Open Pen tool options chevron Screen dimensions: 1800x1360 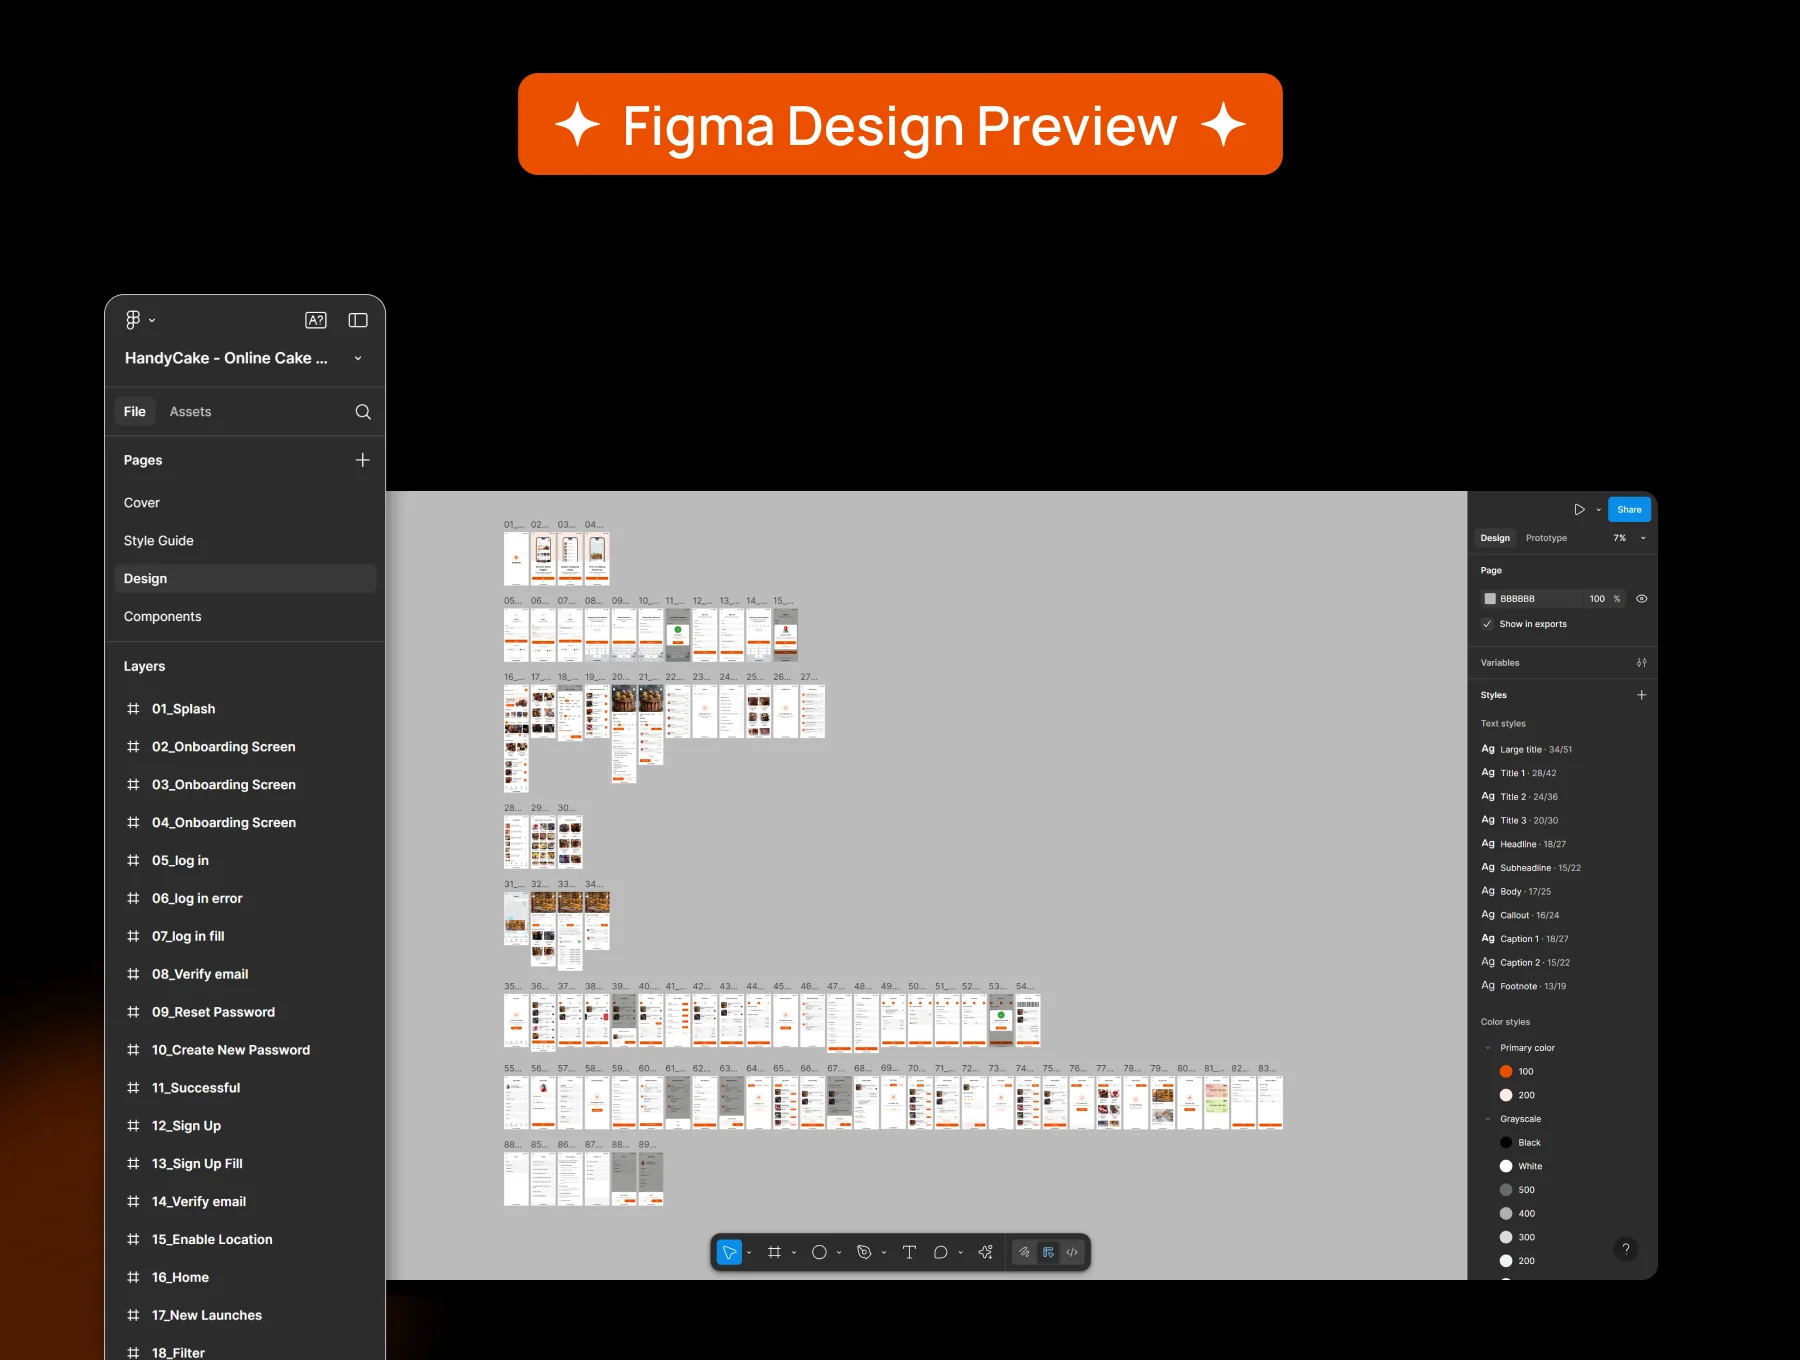pos(884,1253)
